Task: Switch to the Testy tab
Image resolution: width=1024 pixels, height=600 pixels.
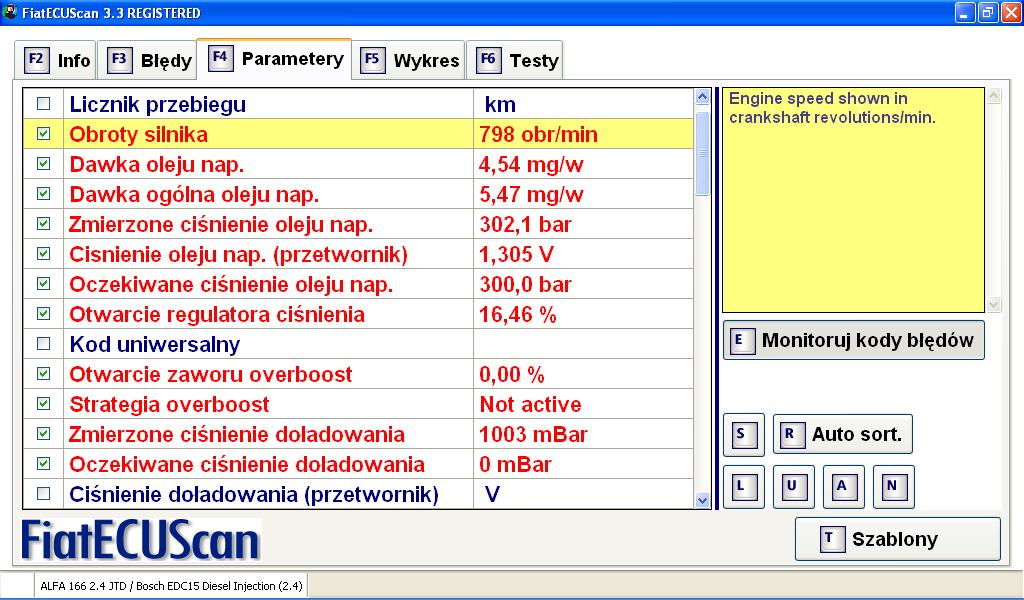Action: tap(515, 60)
